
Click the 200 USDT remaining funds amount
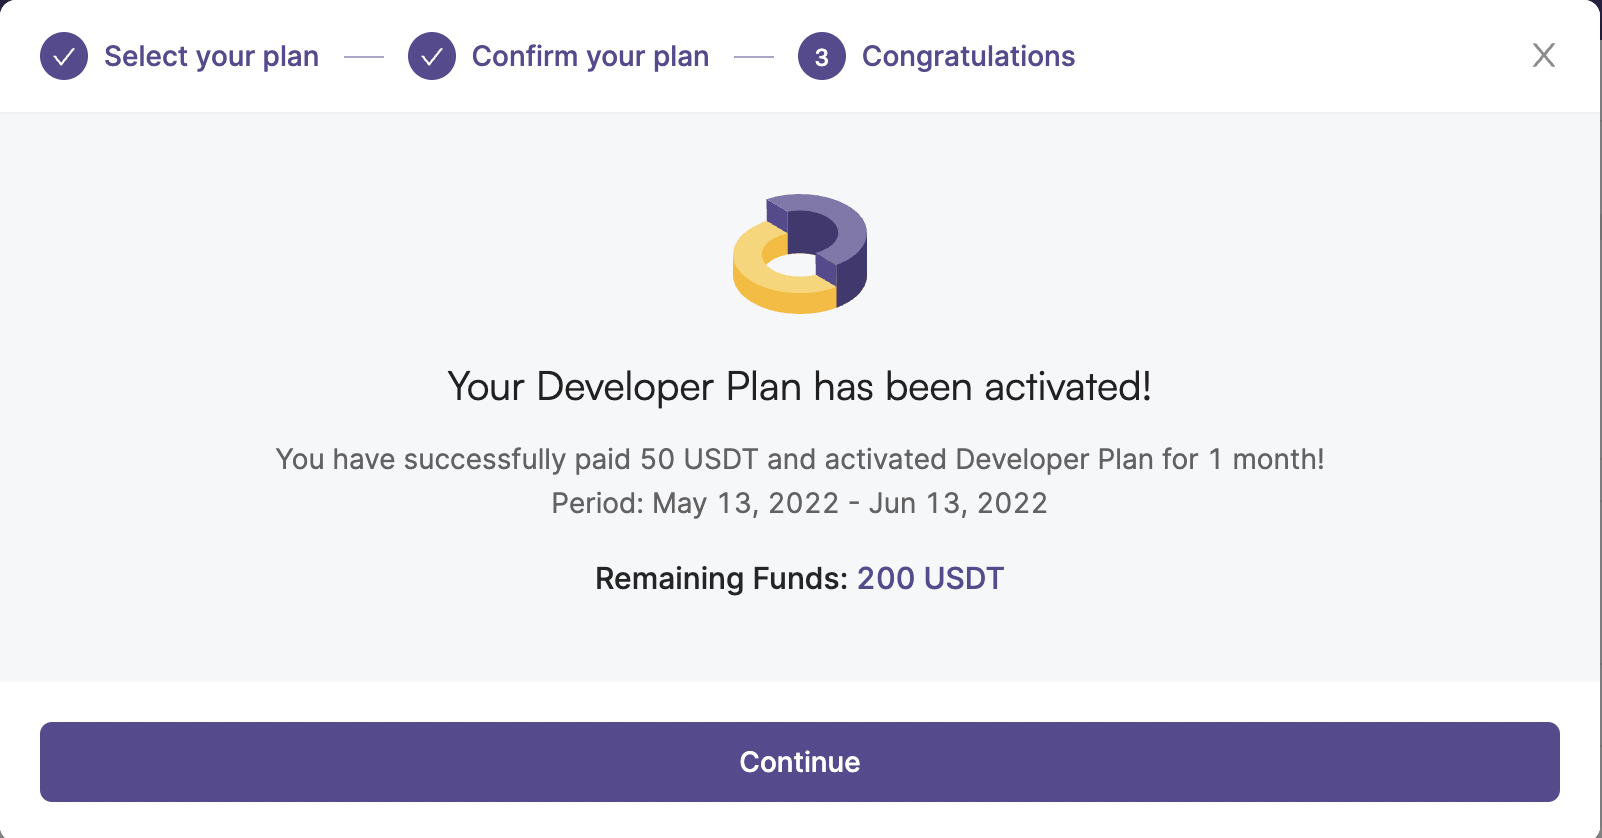click(930, 579)
